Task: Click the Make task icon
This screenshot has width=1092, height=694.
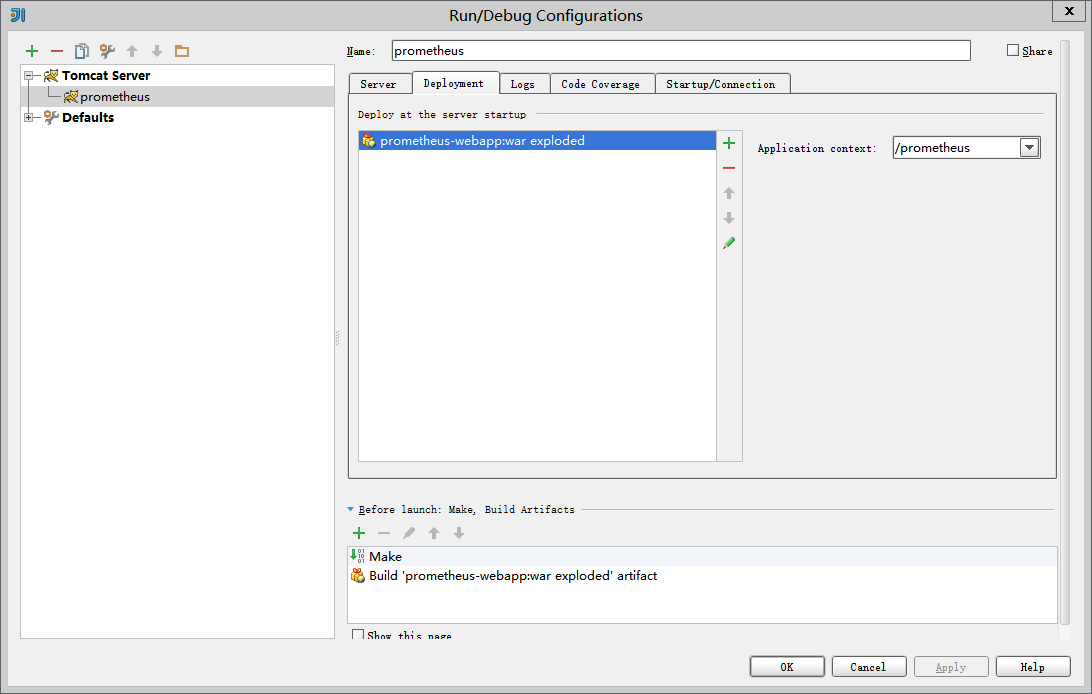Action: coord(357,556)
